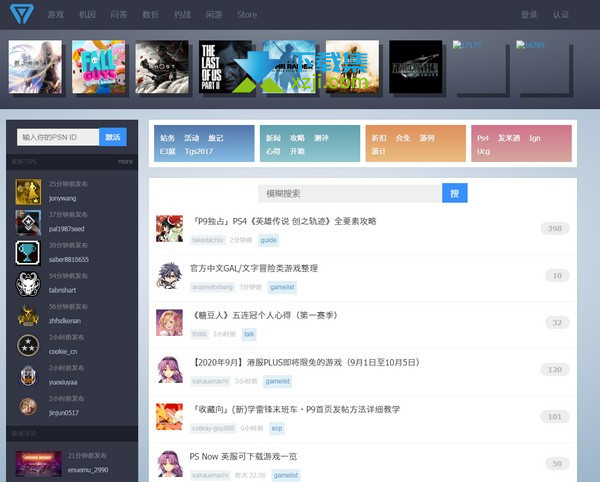Go to the 数折 section
600x482 pixels.
(x=150, y=15)
